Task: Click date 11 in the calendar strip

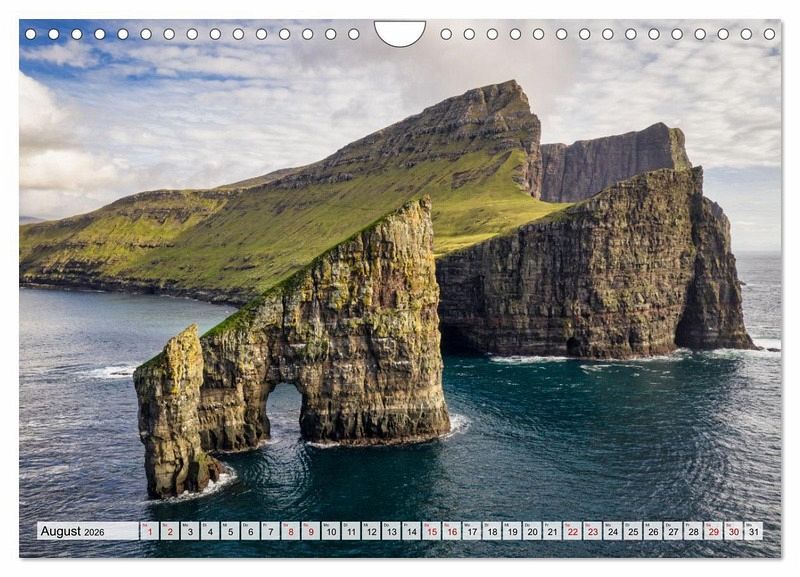Action: pyautogui.click(x=351, y=531)
